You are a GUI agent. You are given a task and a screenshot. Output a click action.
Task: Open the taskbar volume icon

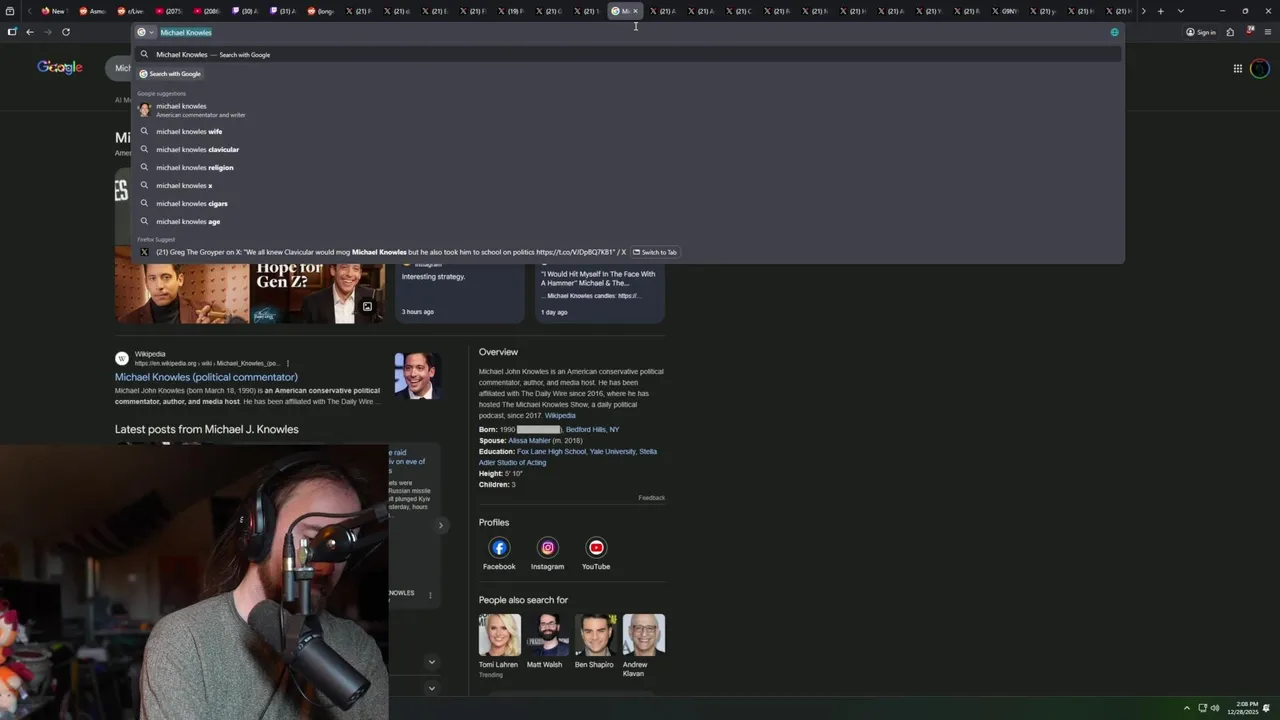[x=1215, y=708]
